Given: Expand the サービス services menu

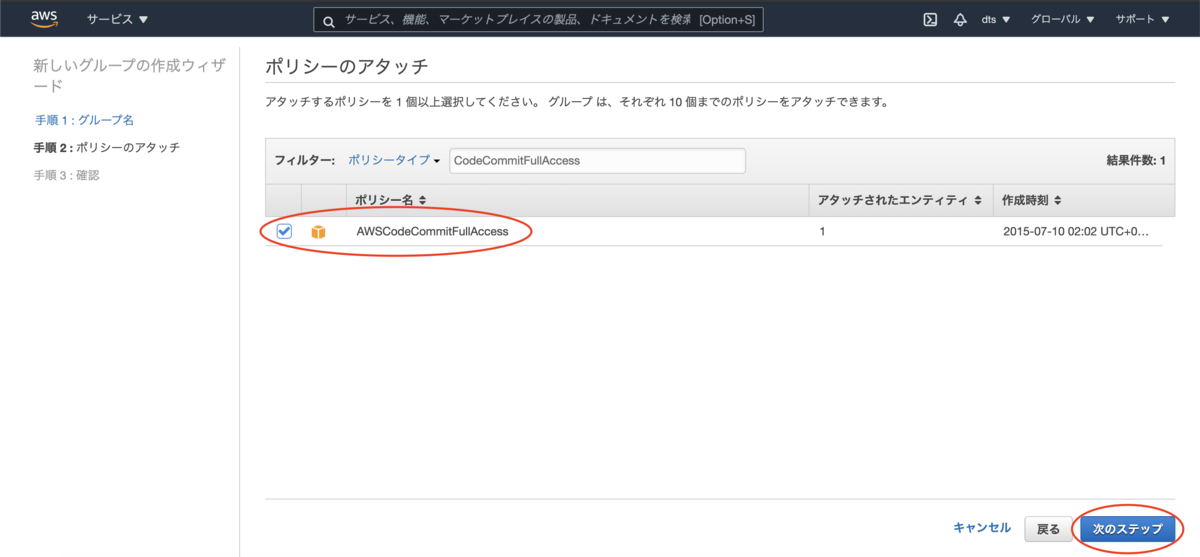Looking at the screenshot, I should click(x=117, y=19).
